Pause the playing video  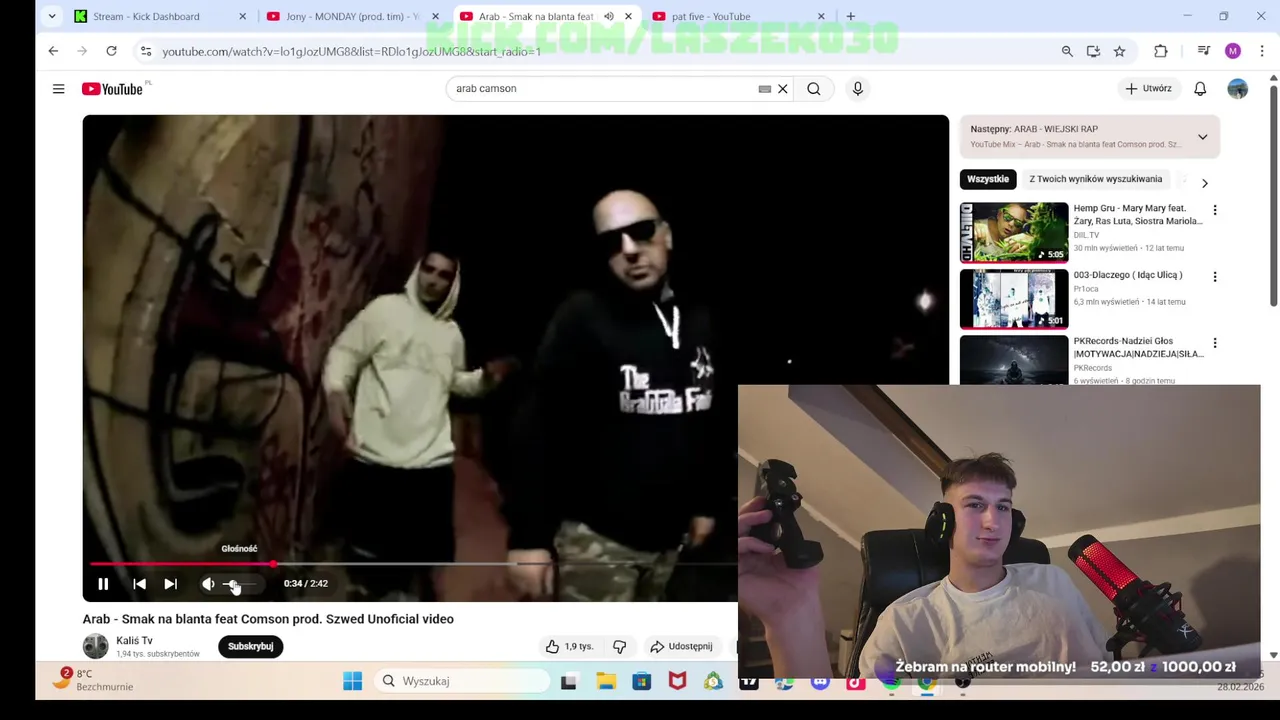[x=103, y=584]
